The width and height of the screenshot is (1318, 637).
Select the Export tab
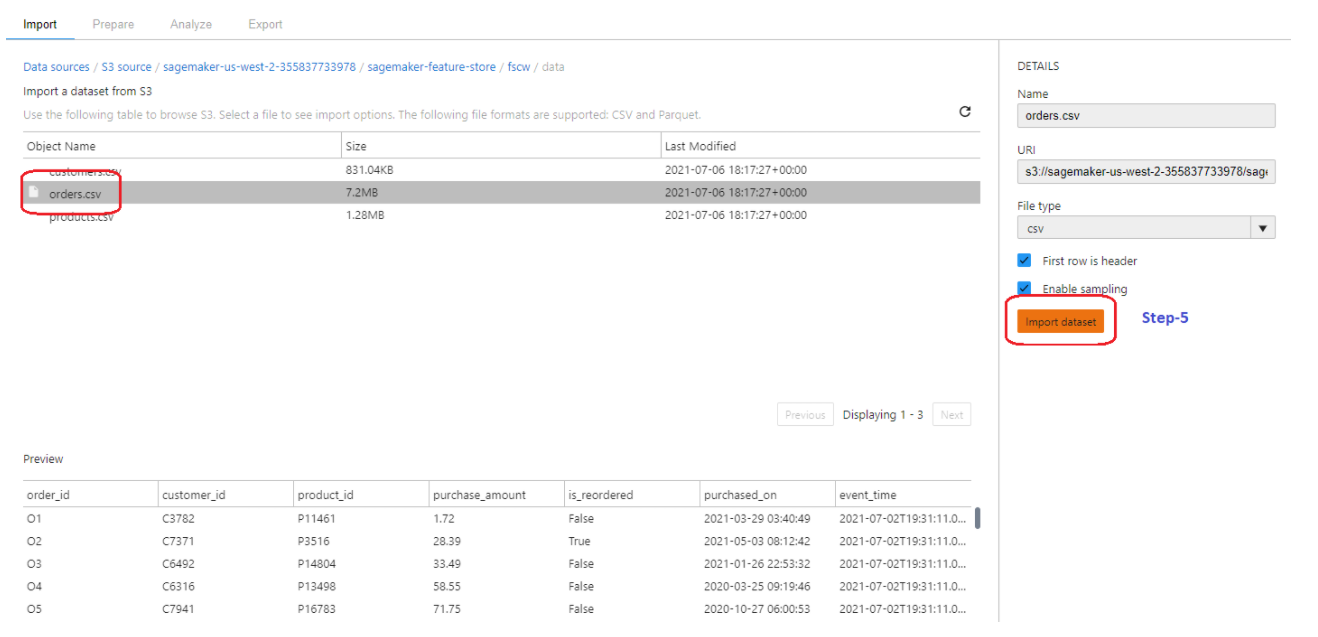pos(265,24)
